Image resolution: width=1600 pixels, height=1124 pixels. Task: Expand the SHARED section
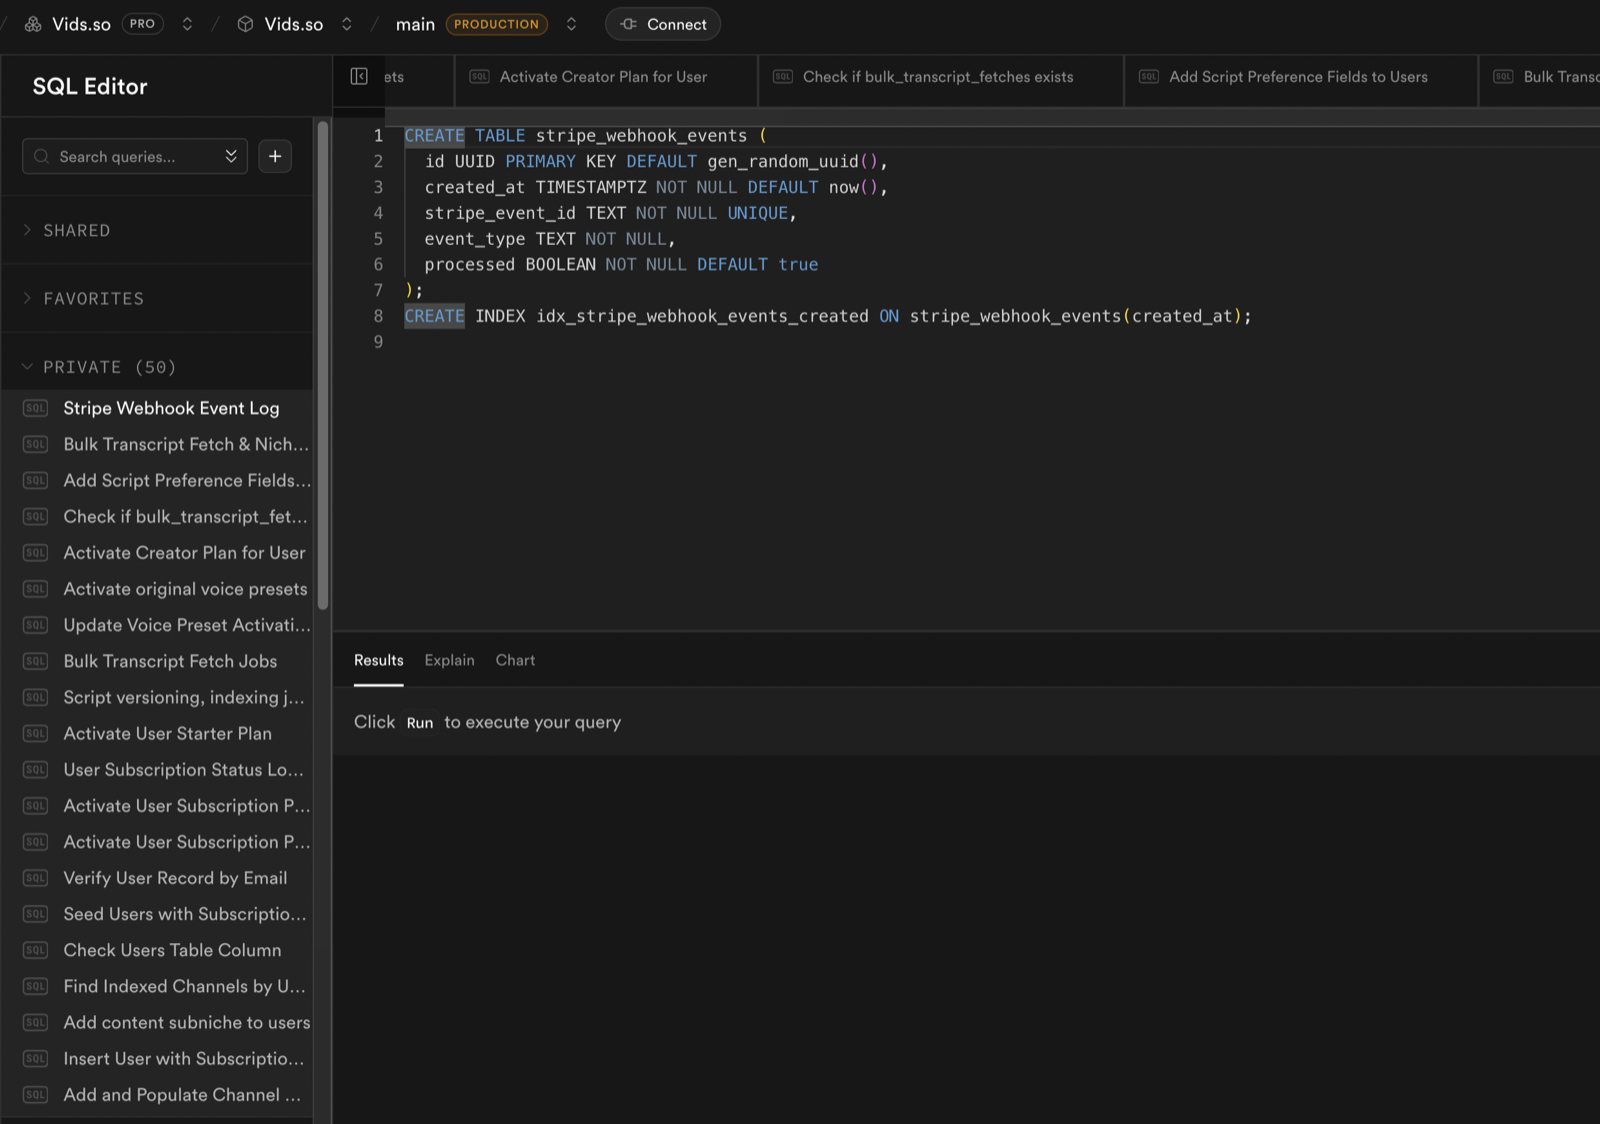point(157,230)
